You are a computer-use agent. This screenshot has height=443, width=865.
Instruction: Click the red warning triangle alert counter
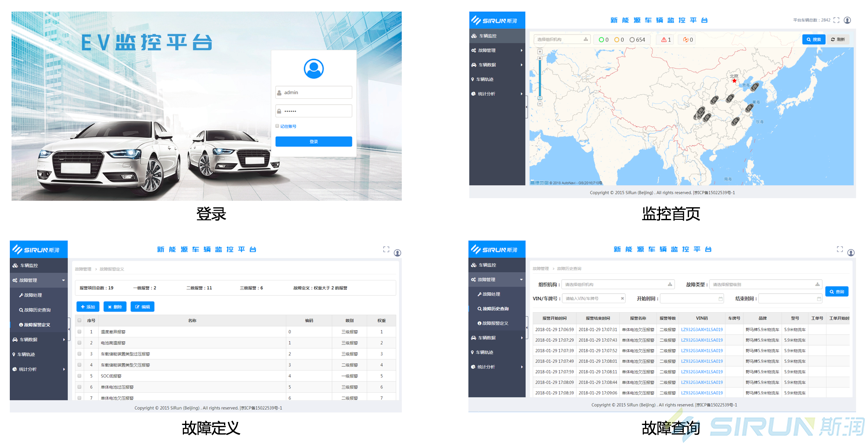(666, 40)
